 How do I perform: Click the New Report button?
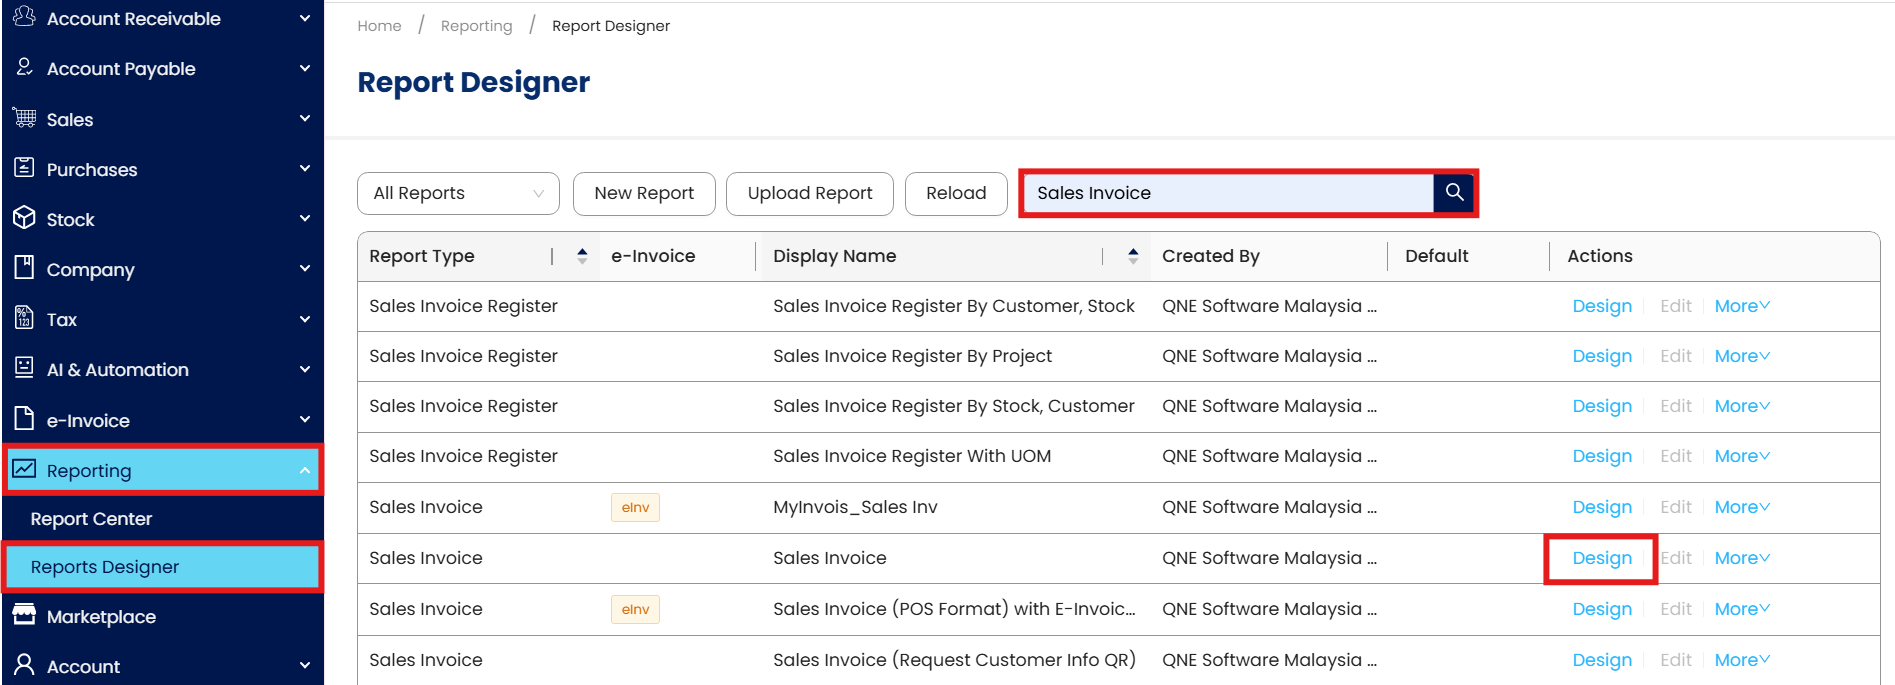[x=644, y=193]
